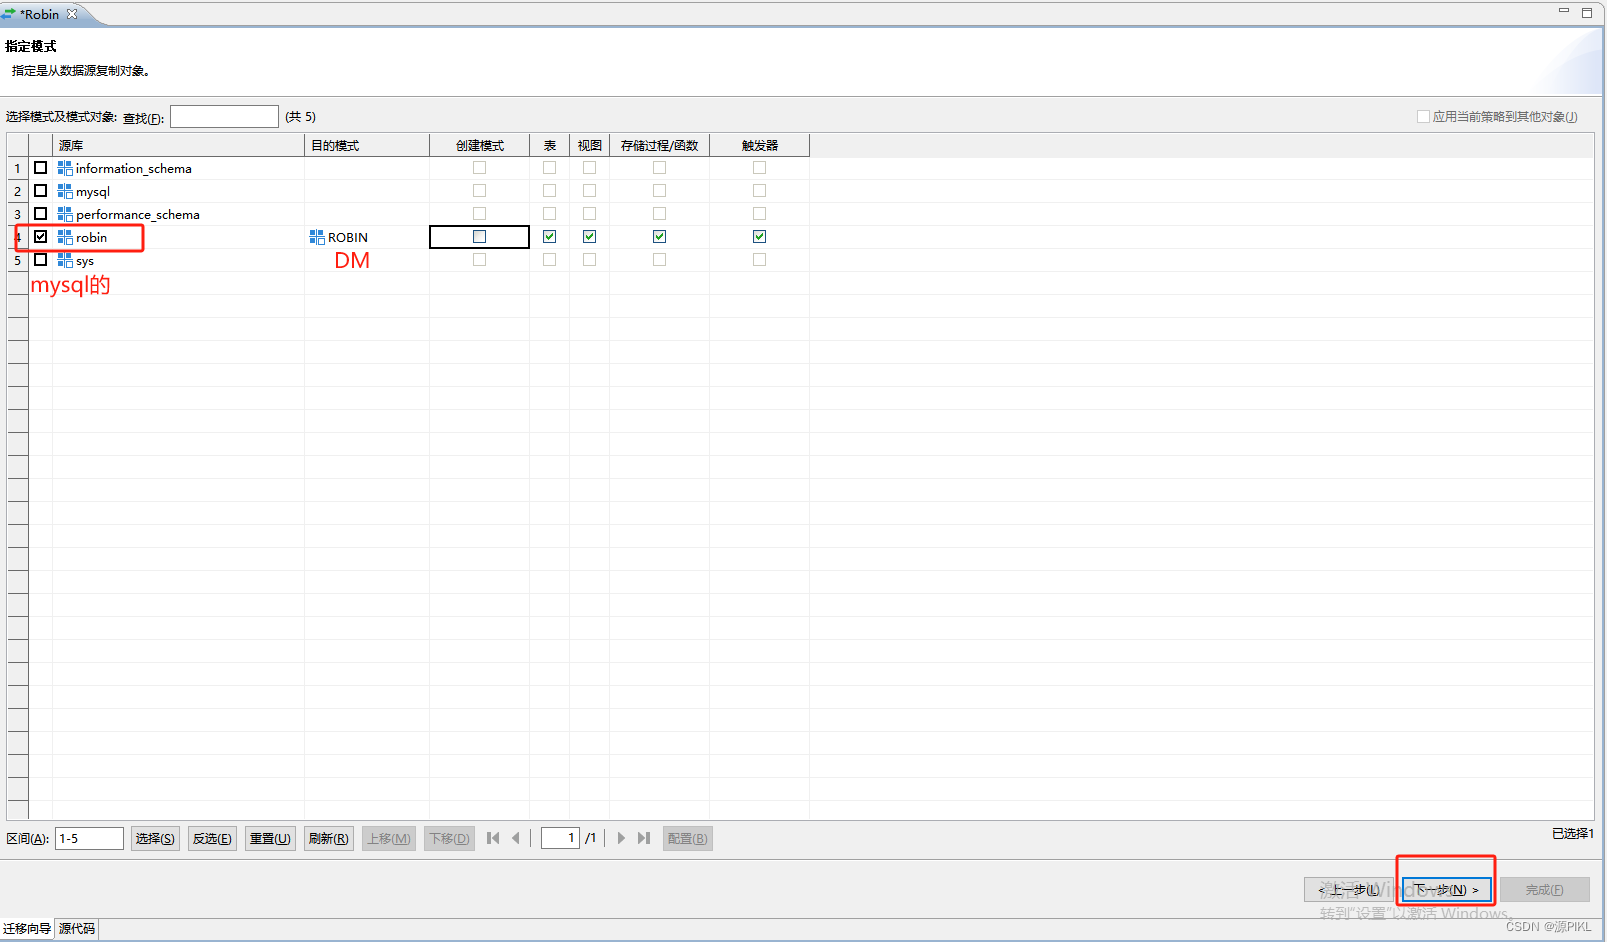The height and width of the screenshot is (942, 1607).
Task: Click the sys schema icon
Action: click(x=65, y=260)
